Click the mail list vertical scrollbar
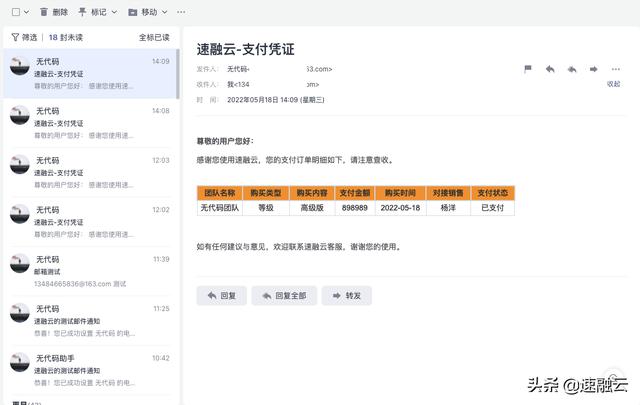640x405 pixels. coord(178,74)
